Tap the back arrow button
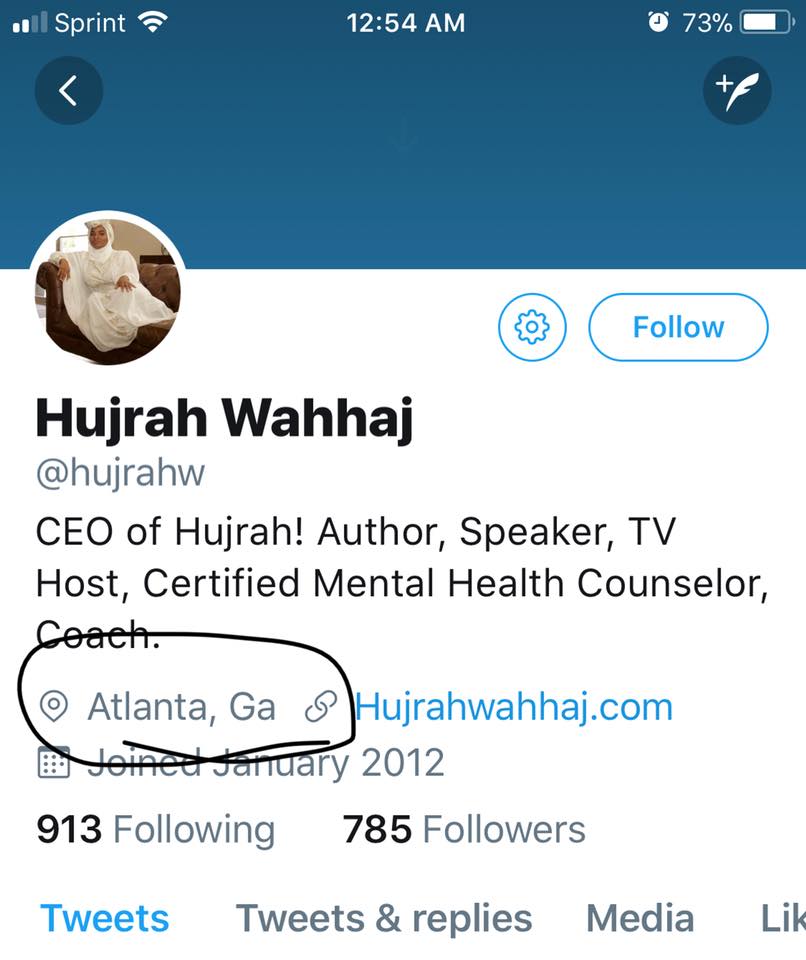The width and height of the screenshot is (806, 960). [x=69, y=91]
